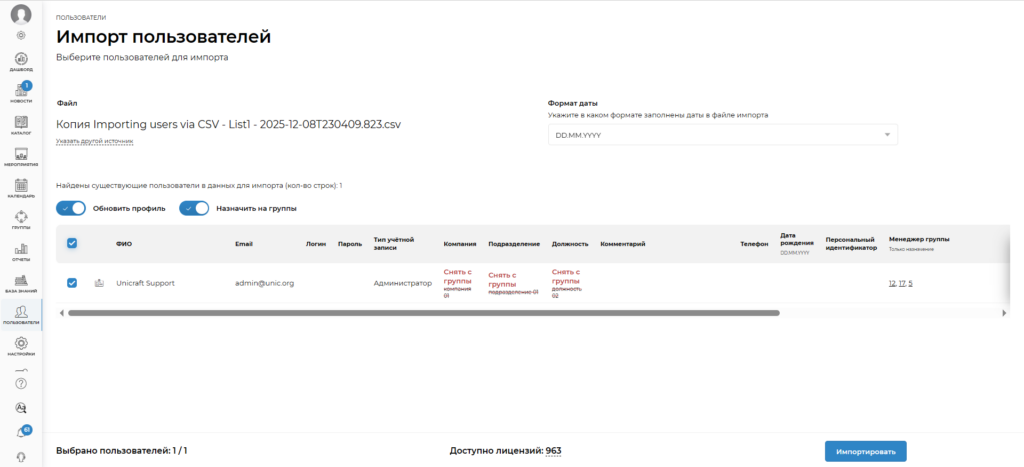
Task: Click the 'Пользователи' breadcrumb
Action: [x=82, y=18]
